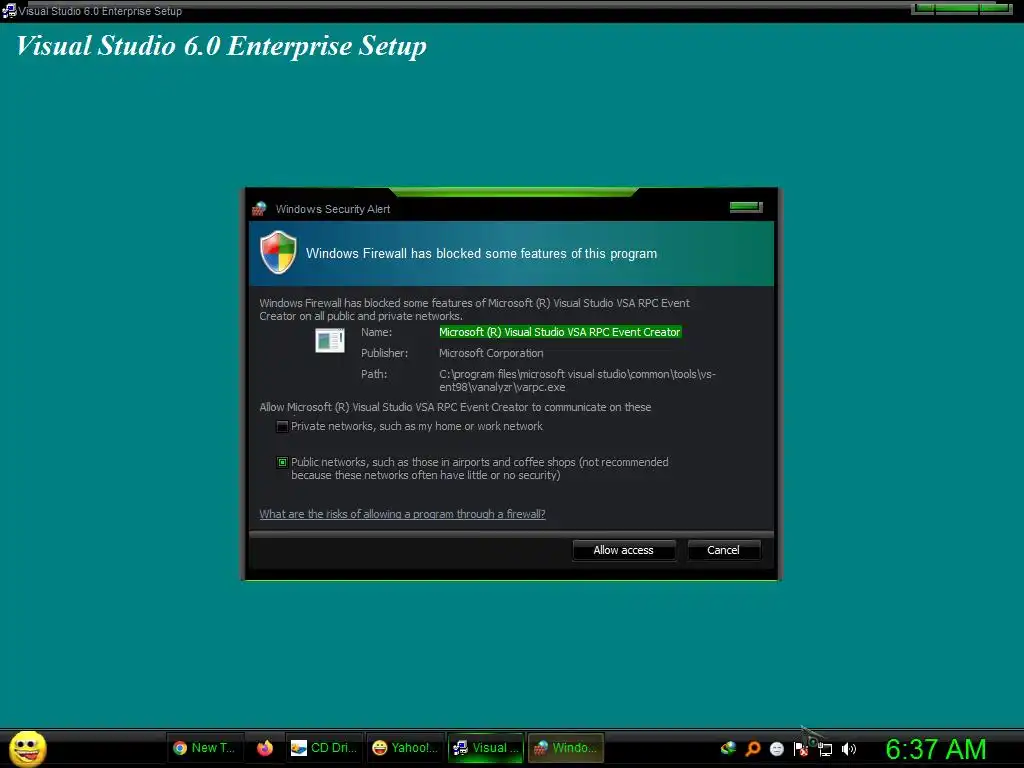Open the volume speaker tray icon

coord(849,749)
